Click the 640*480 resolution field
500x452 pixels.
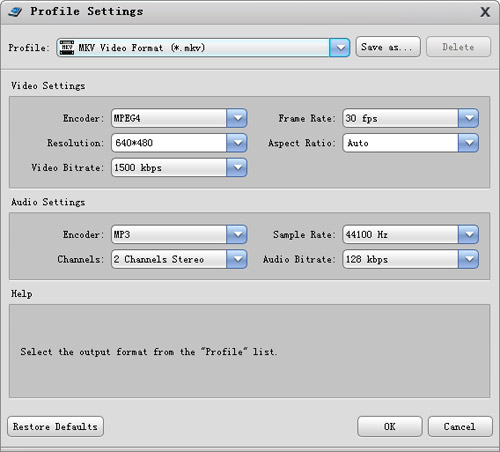pyautogui.click(x=169, y=143)
